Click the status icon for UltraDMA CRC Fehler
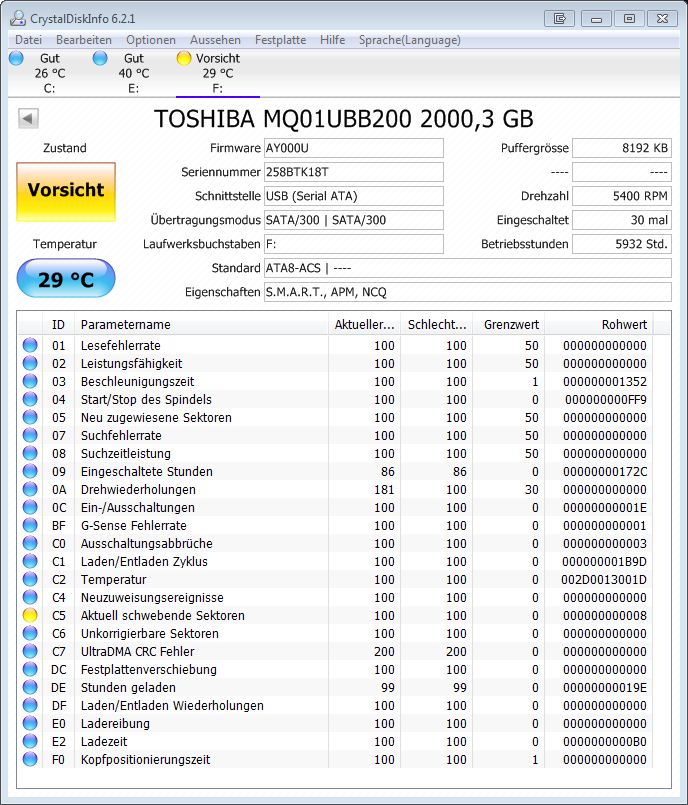 click(x=30, y=650)
